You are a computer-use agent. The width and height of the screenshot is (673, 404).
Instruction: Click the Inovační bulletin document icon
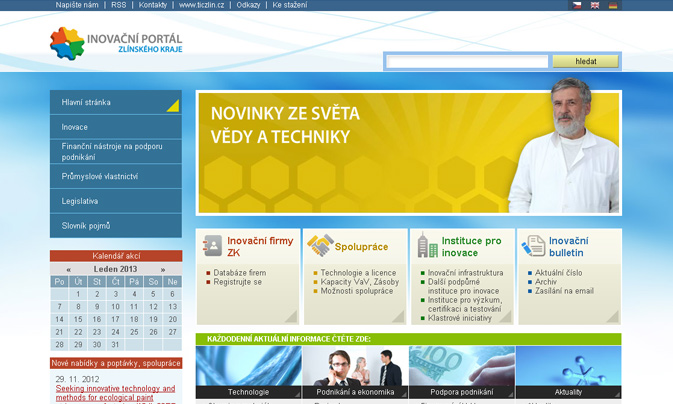534,246
